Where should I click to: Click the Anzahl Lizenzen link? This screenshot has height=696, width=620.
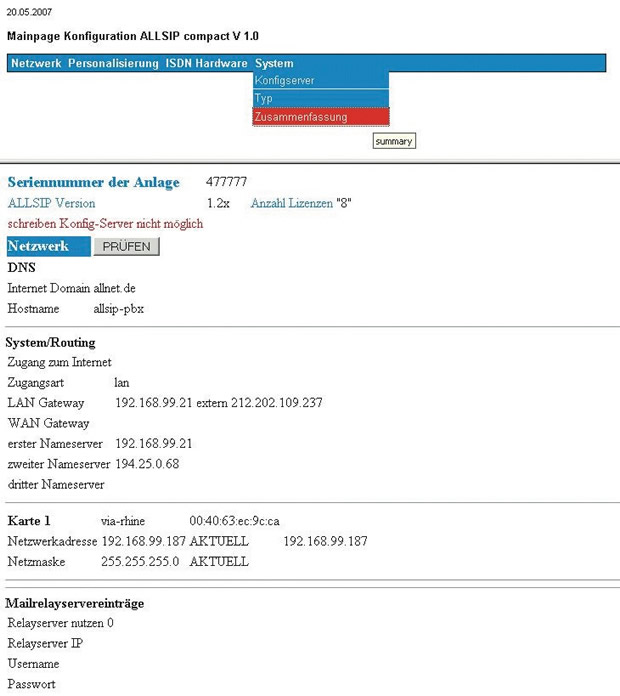click(x=292, y=203)
